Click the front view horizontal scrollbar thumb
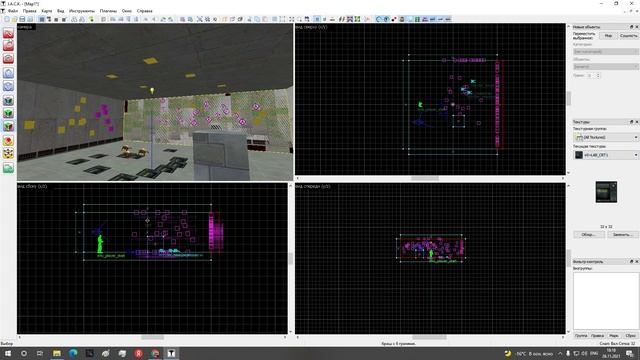640x360 pixels. [x=429, y=337]
